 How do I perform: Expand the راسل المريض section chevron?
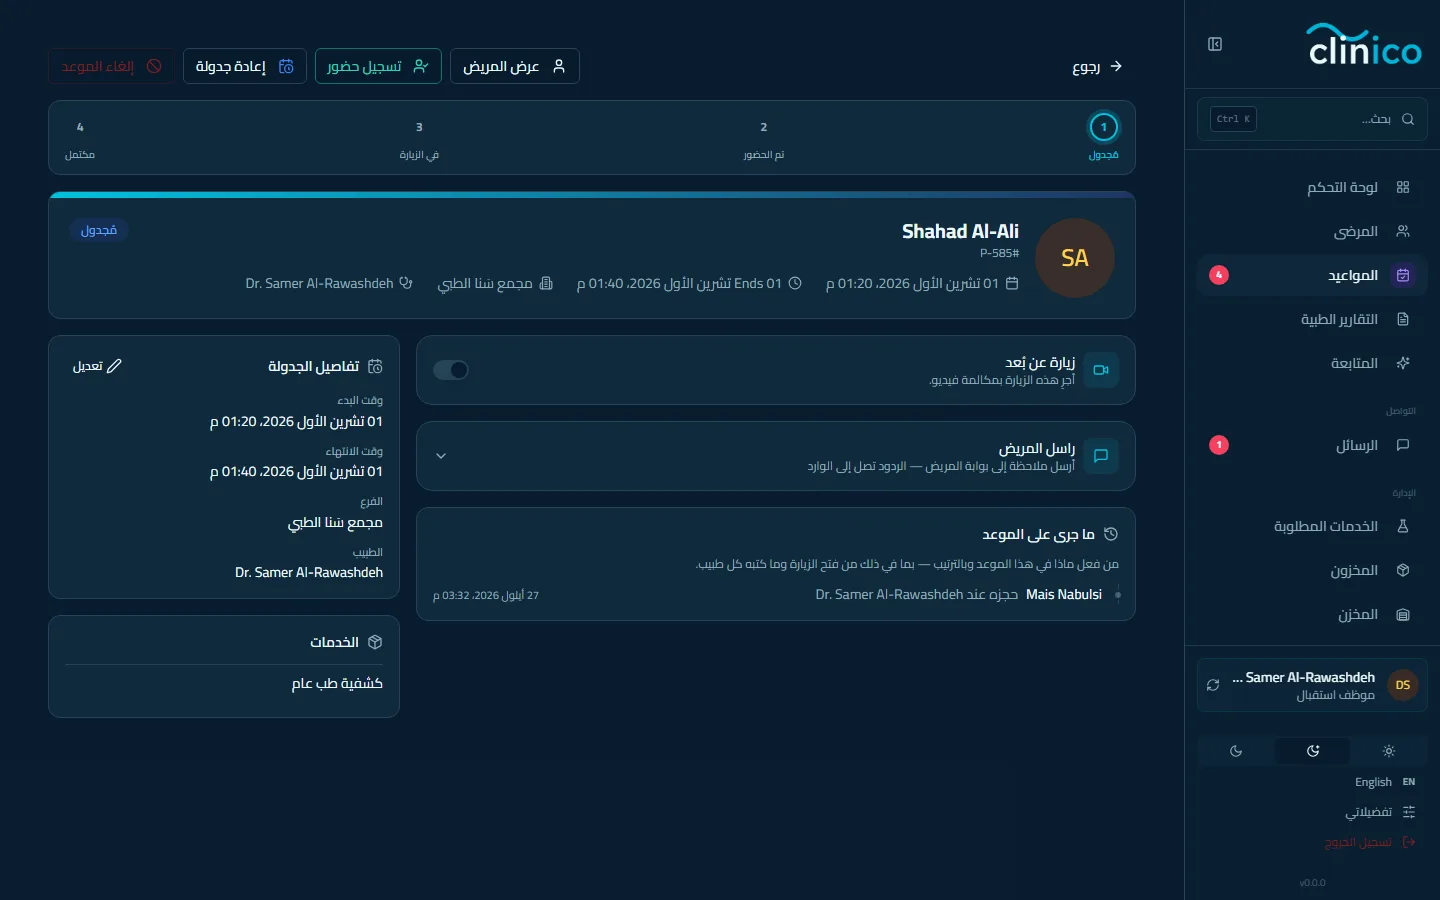(441, 456)
